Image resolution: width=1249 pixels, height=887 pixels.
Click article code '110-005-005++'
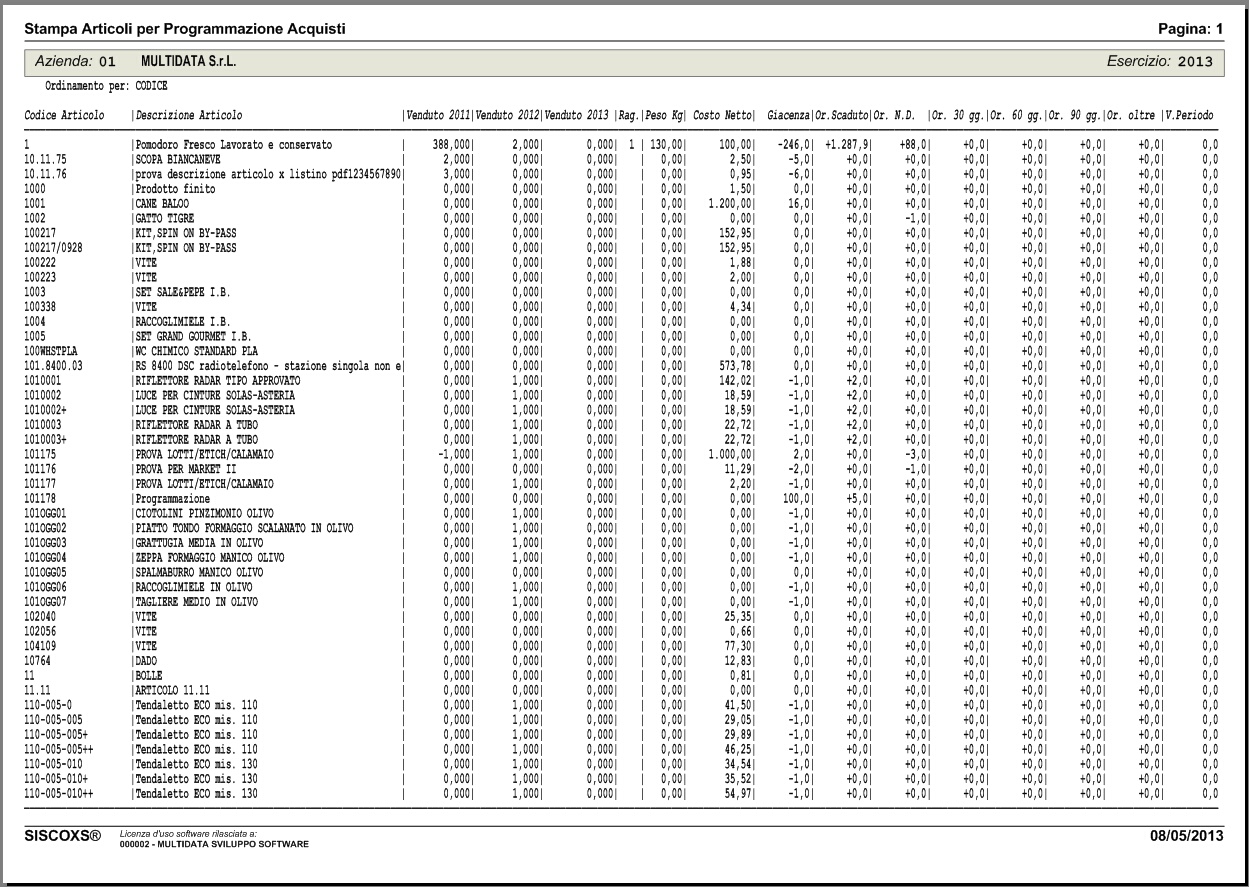(59, 748)
